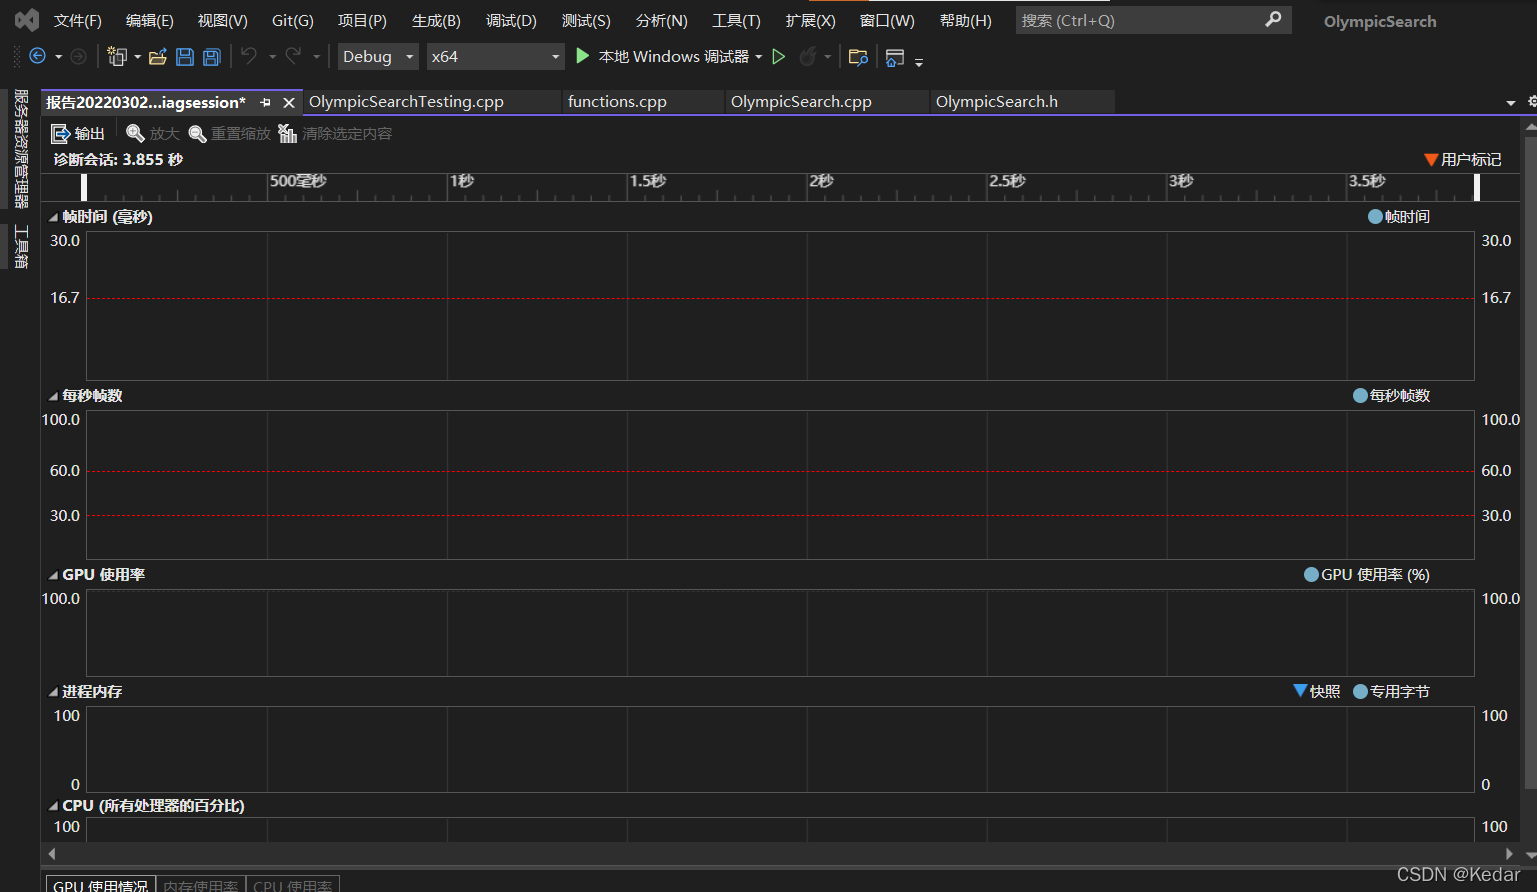Viewport: 1537px width, 892px height.
Task: Click the open file folder icon
Action: (157, 57)
